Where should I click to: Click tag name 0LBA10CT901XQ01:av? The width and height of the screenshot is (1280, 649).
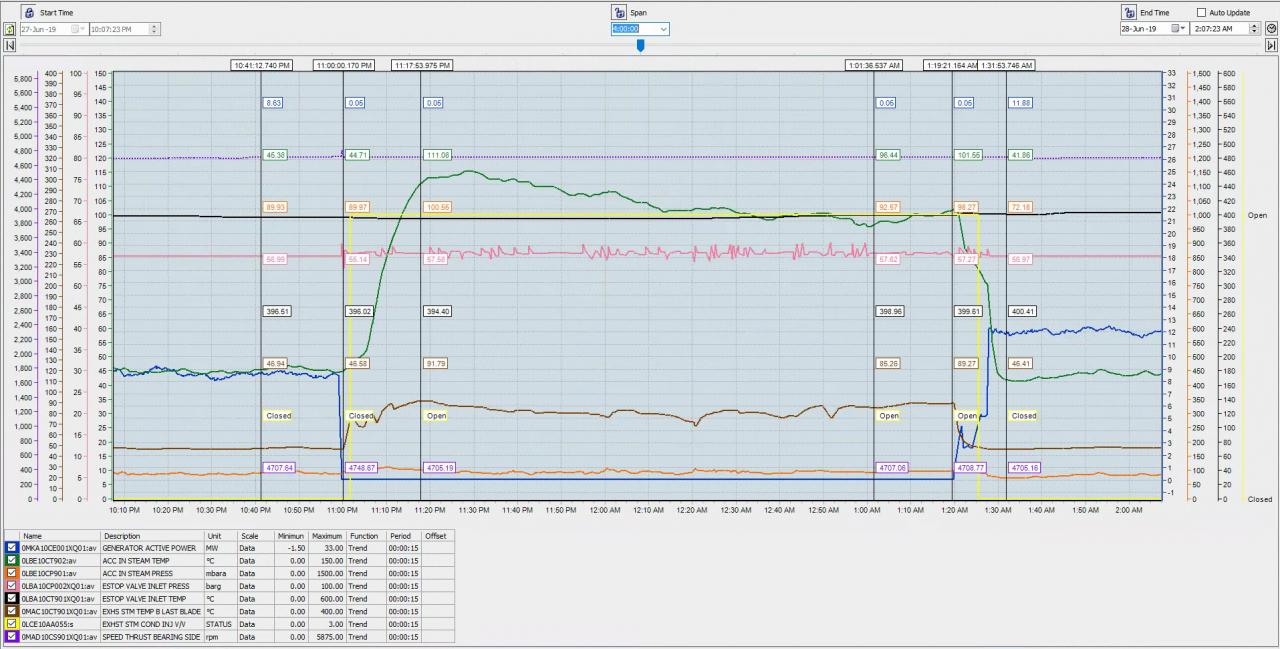(x=59, y=598)
